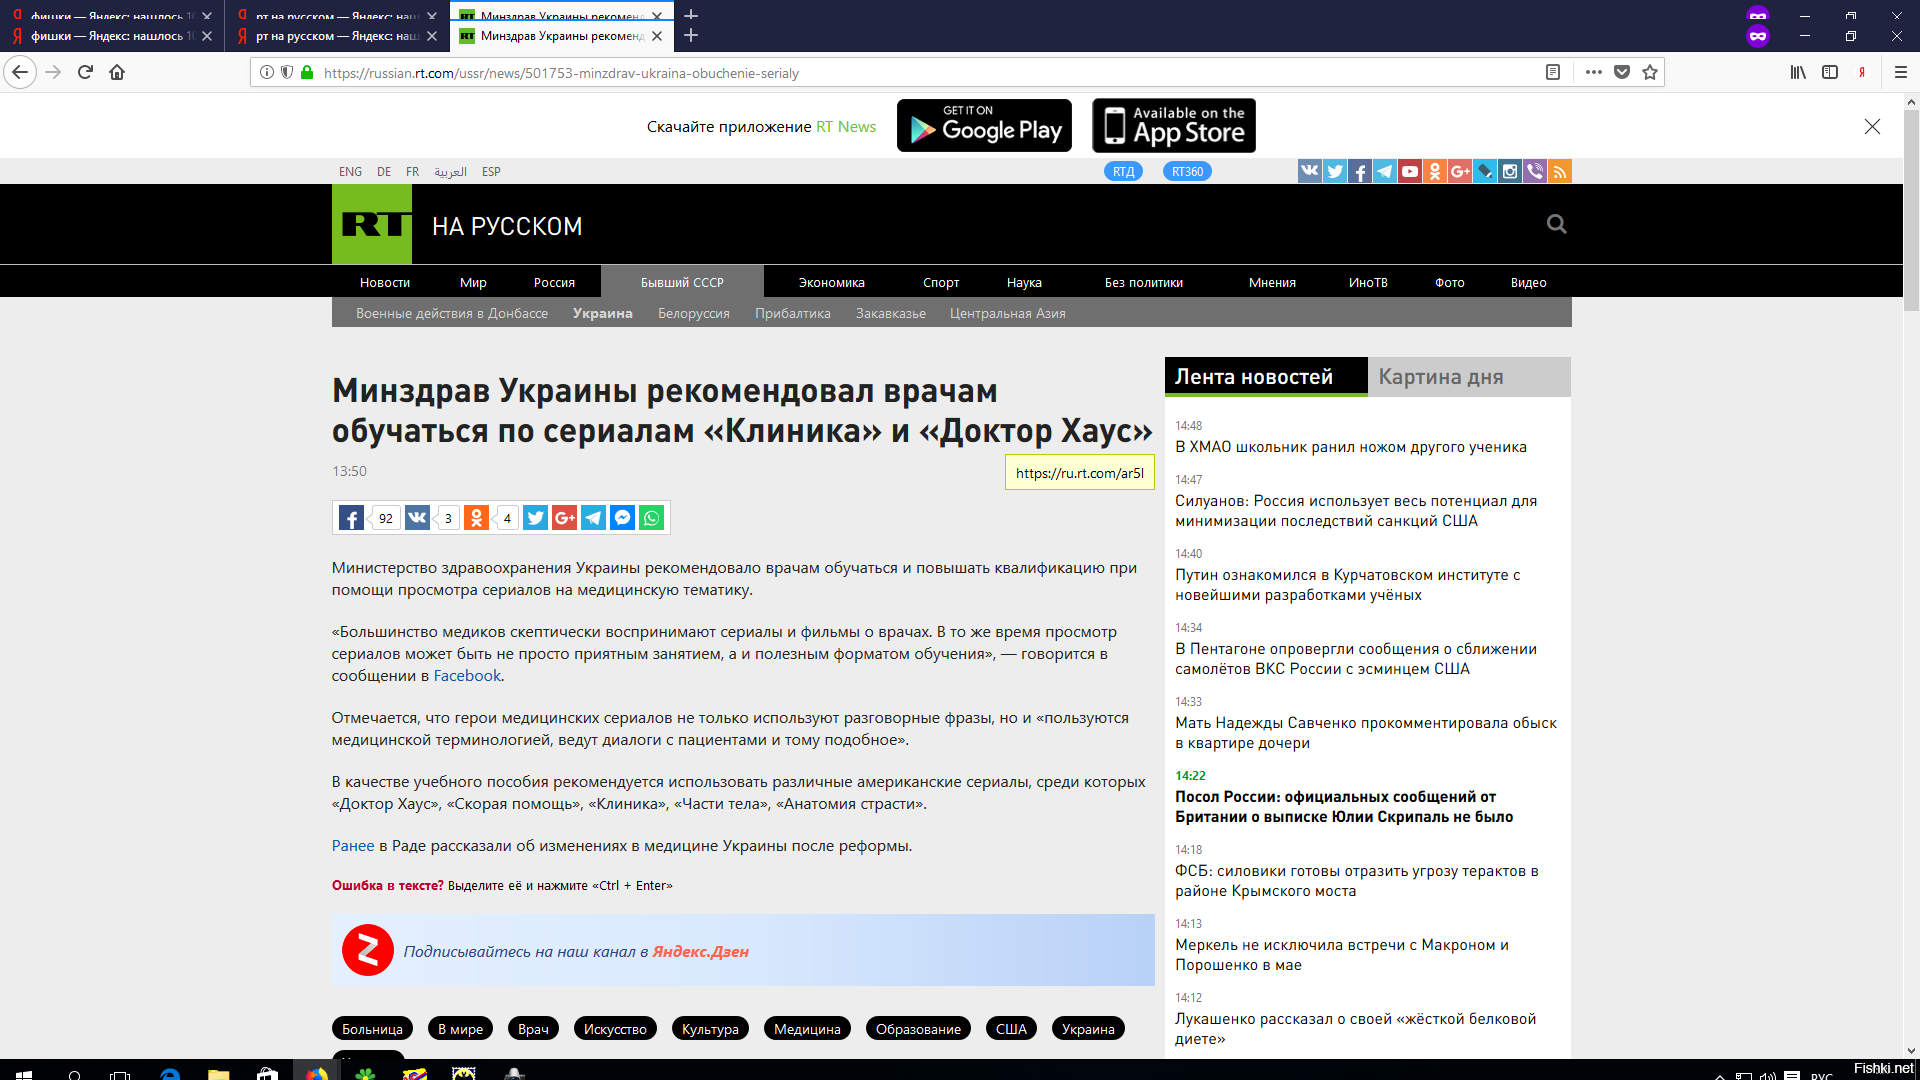Open 'Военные действия в Донбассе' subsection
The width and height of the screenshot is (1920, 1080).
[451, 313]
